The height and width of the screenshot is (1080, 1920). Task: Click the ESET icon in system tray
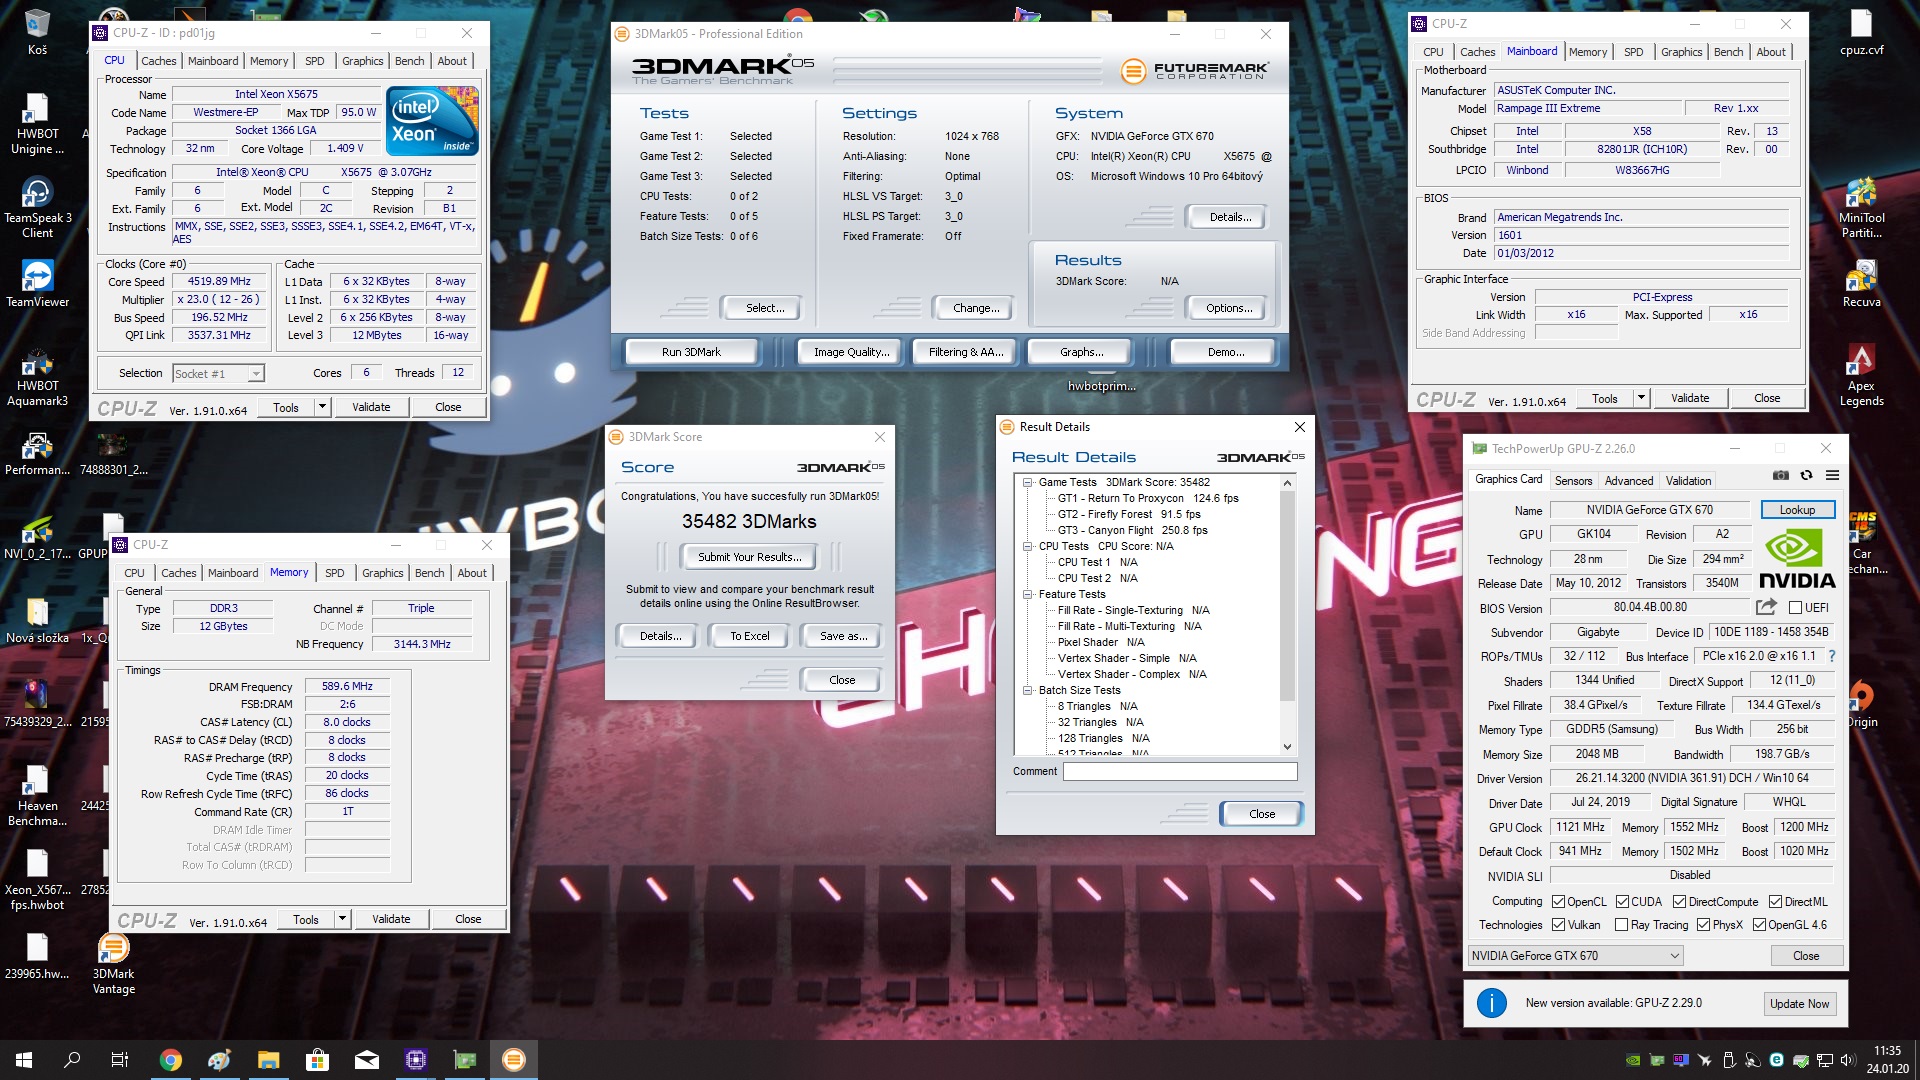coord(1776,1060)
